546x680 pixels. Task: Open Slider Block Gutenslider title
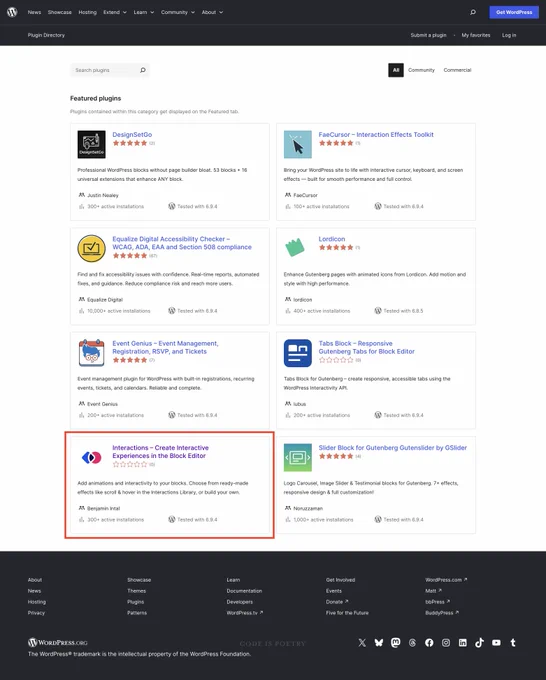(392, 448)
